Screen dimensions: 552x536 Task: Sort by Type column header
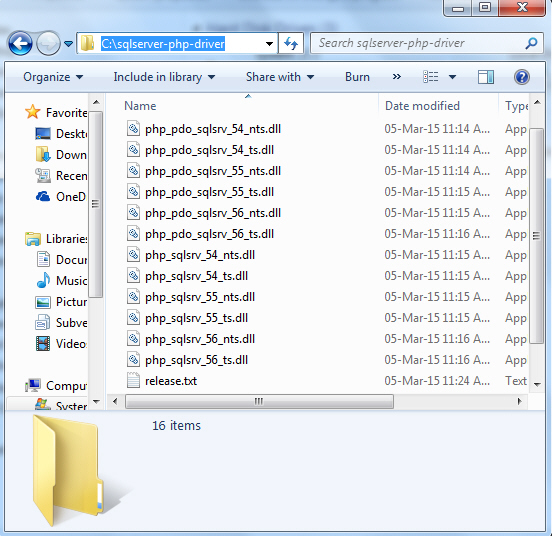[516, 106]
